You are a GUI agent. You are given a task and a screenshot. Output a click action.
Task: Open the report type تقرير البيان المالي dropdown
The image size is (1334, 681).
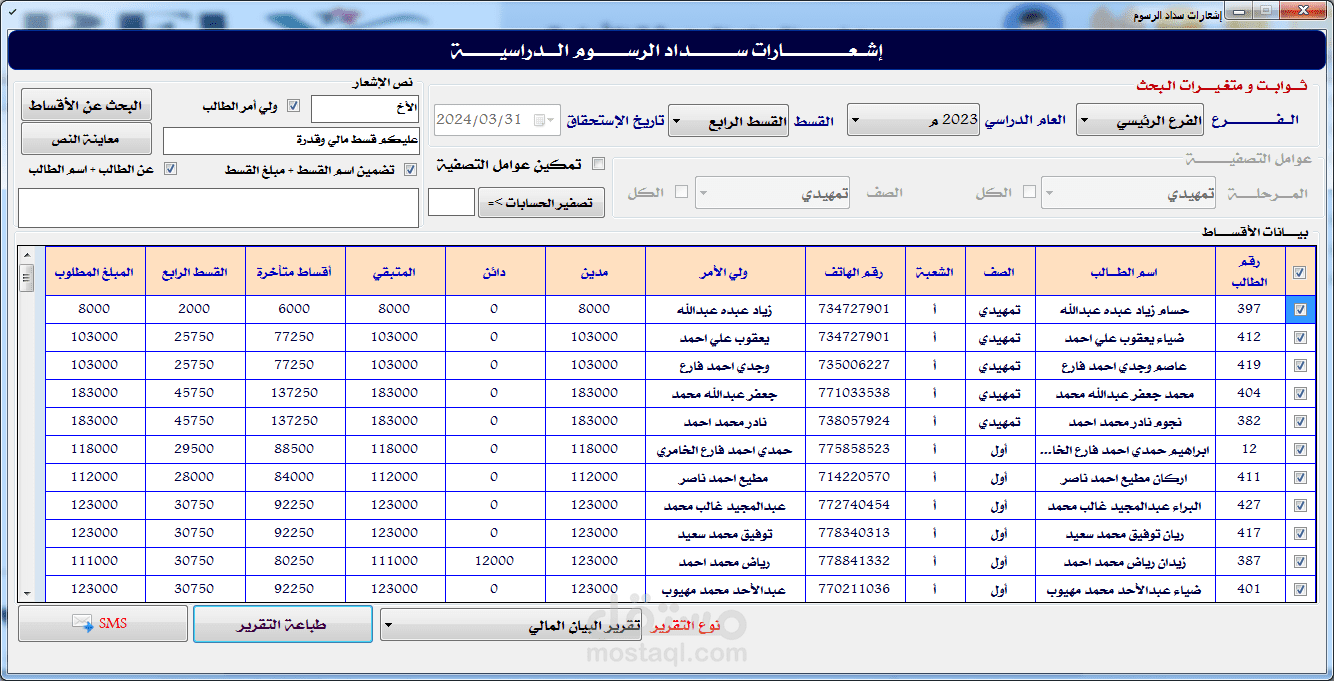(x=512, y=626)
